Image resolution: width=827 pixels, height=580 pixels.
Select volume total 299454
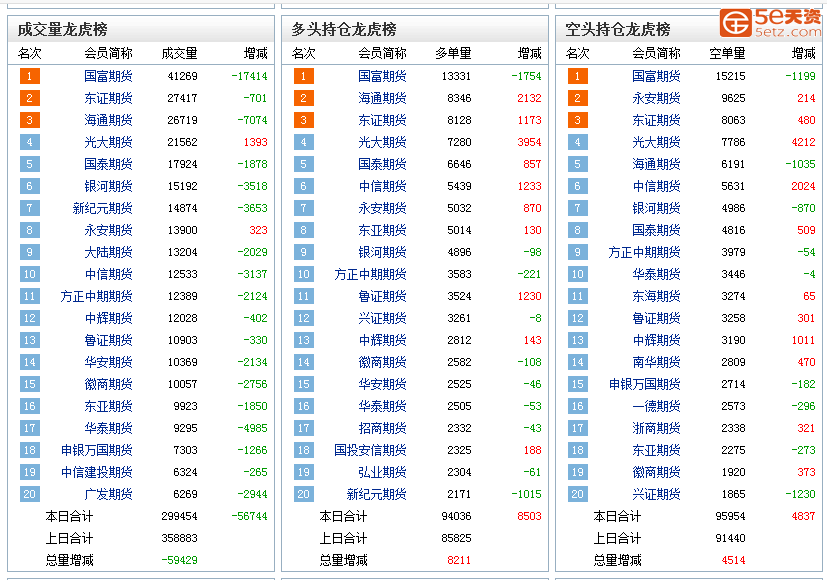[x=179, y=516]
